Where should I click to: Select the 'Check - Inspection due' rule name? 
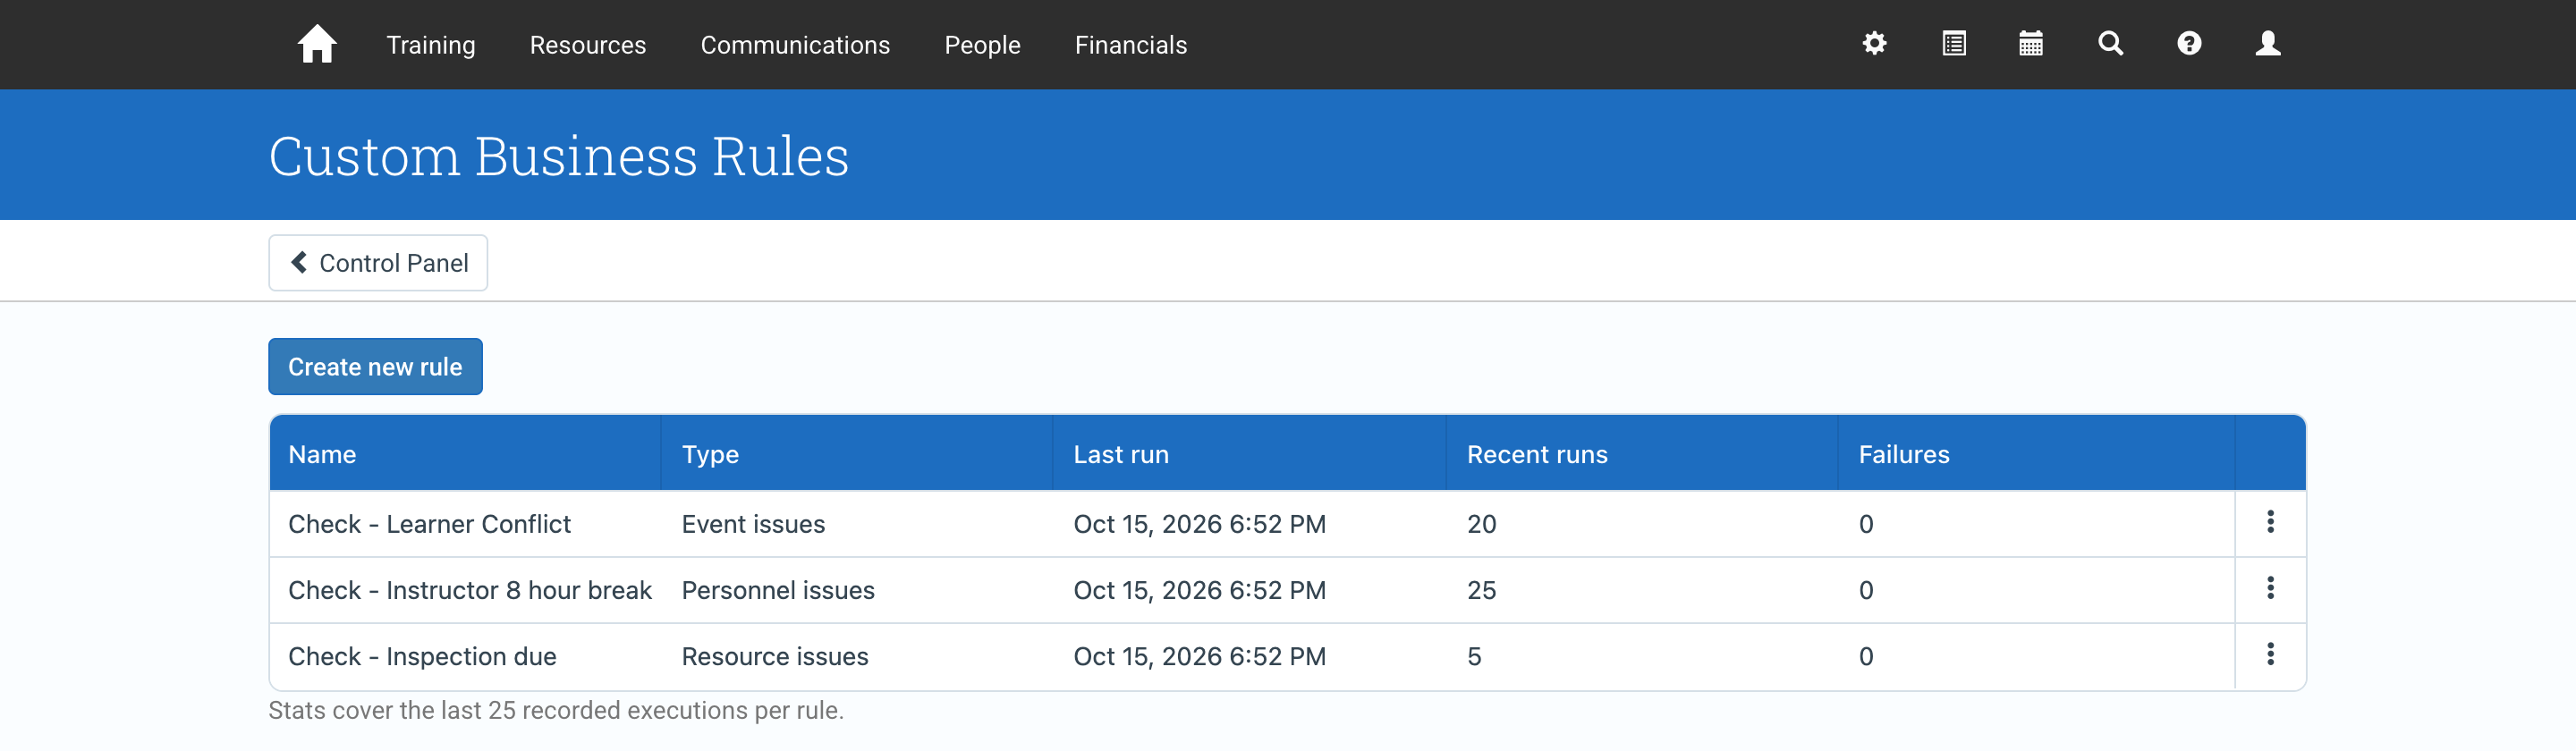click(x=422, y=656)
